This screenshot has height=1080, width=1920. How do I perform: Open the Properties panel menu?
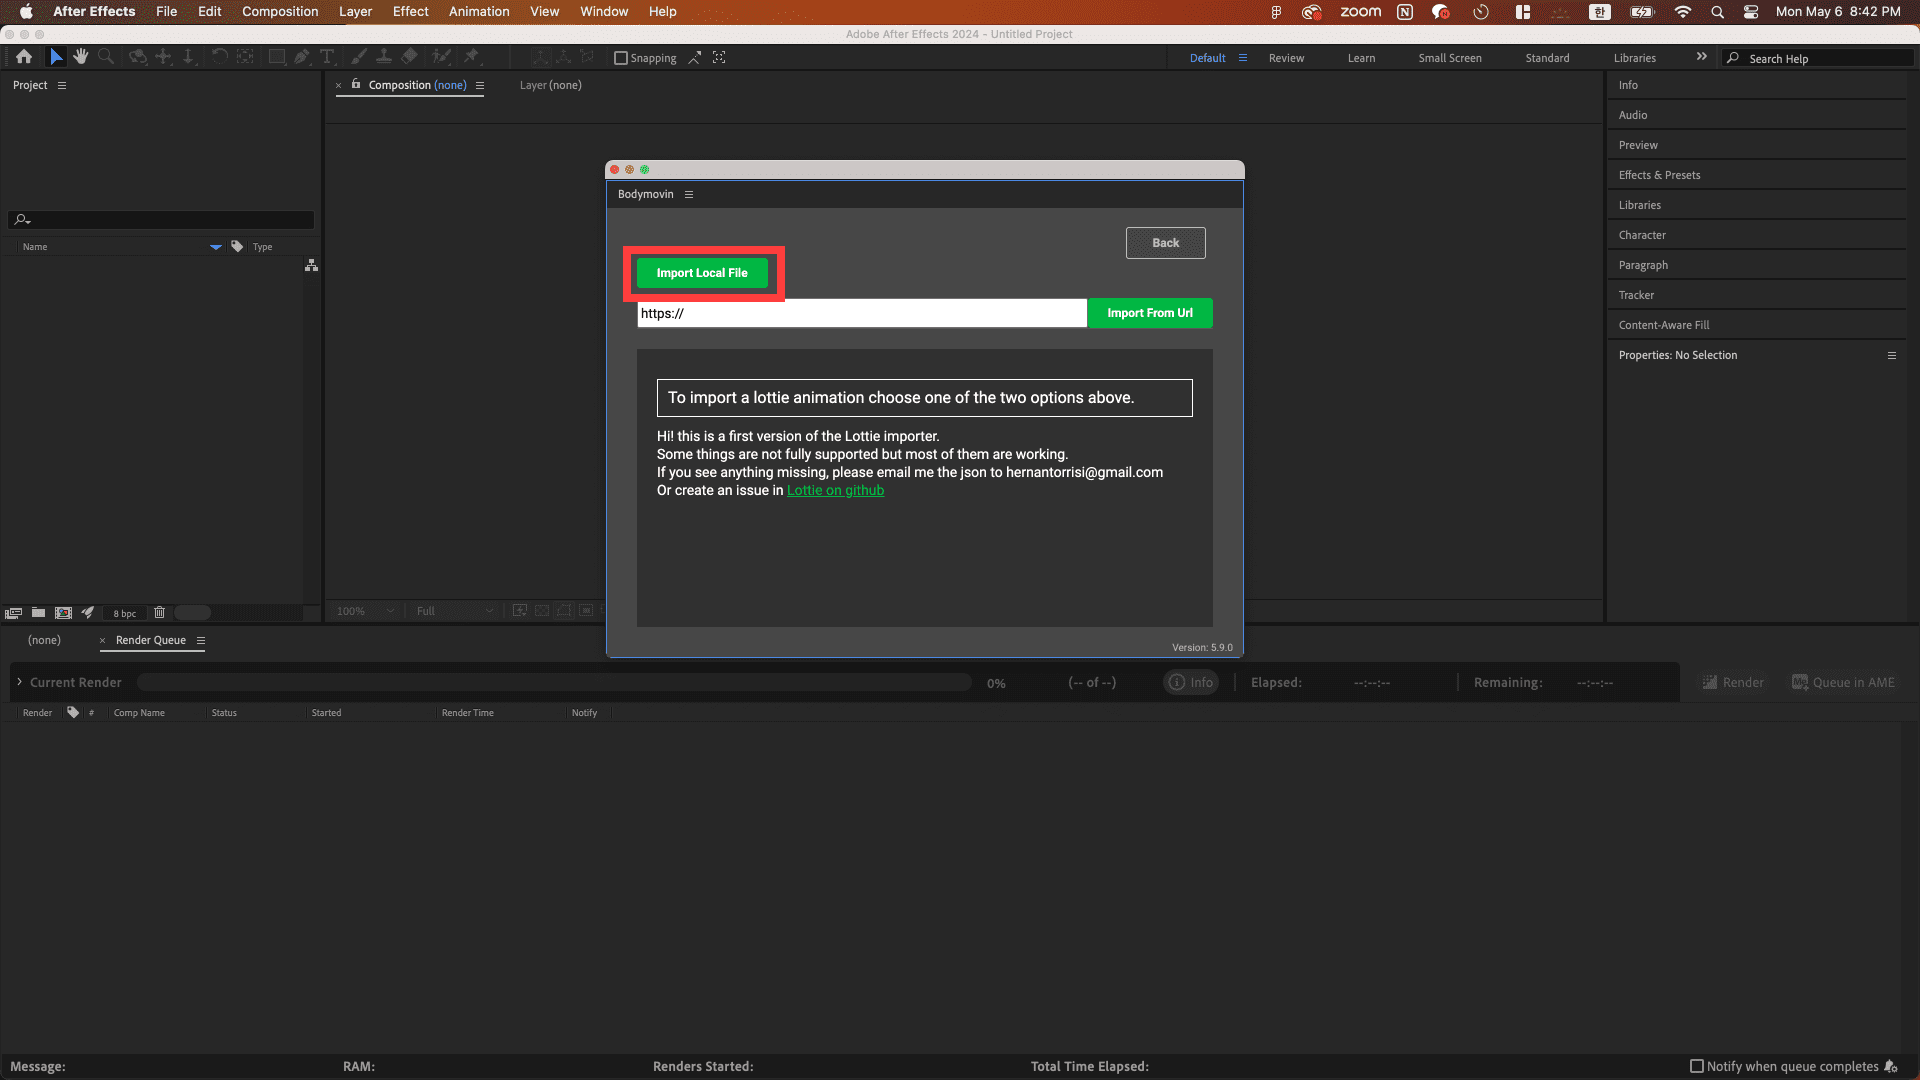1892,355
